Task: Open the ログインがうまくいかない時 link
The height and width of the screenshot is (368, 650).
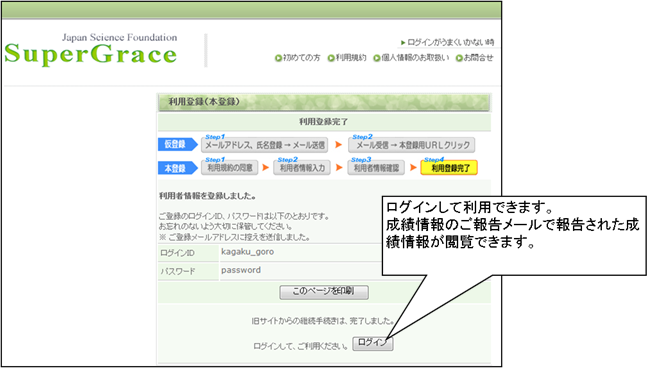Action: (451, 42)
